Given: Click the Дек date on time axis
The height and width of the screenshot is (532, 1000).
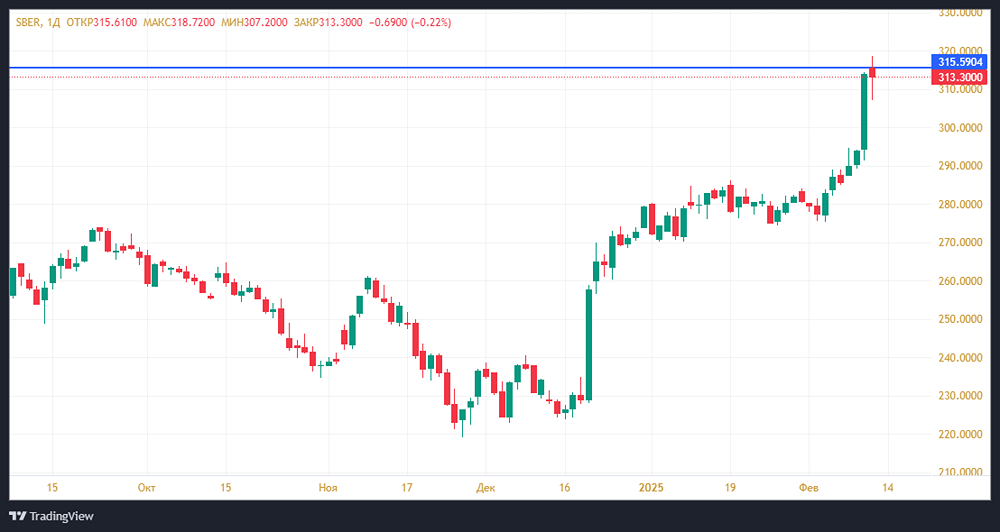Looking at the screenshot, I should pyautogui.click(x=485, y=487).
